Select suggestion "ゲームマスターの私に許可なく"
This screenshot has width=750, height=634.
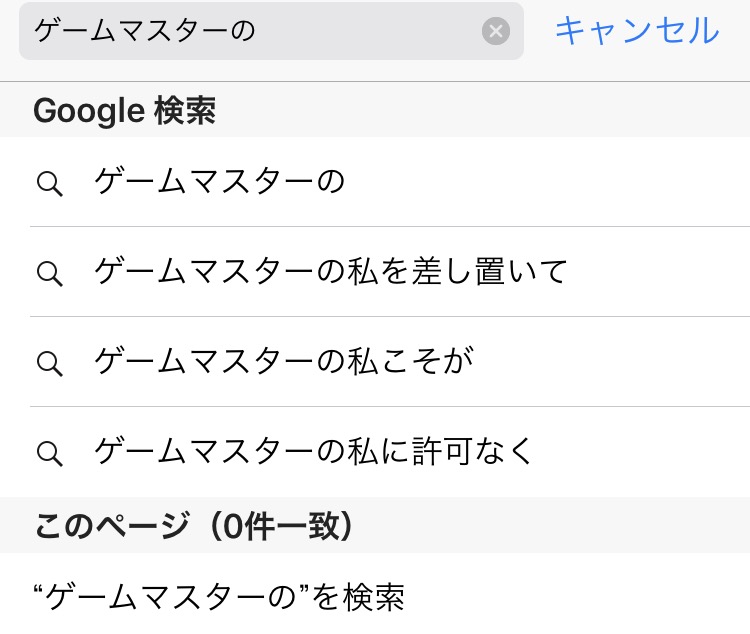315,452
